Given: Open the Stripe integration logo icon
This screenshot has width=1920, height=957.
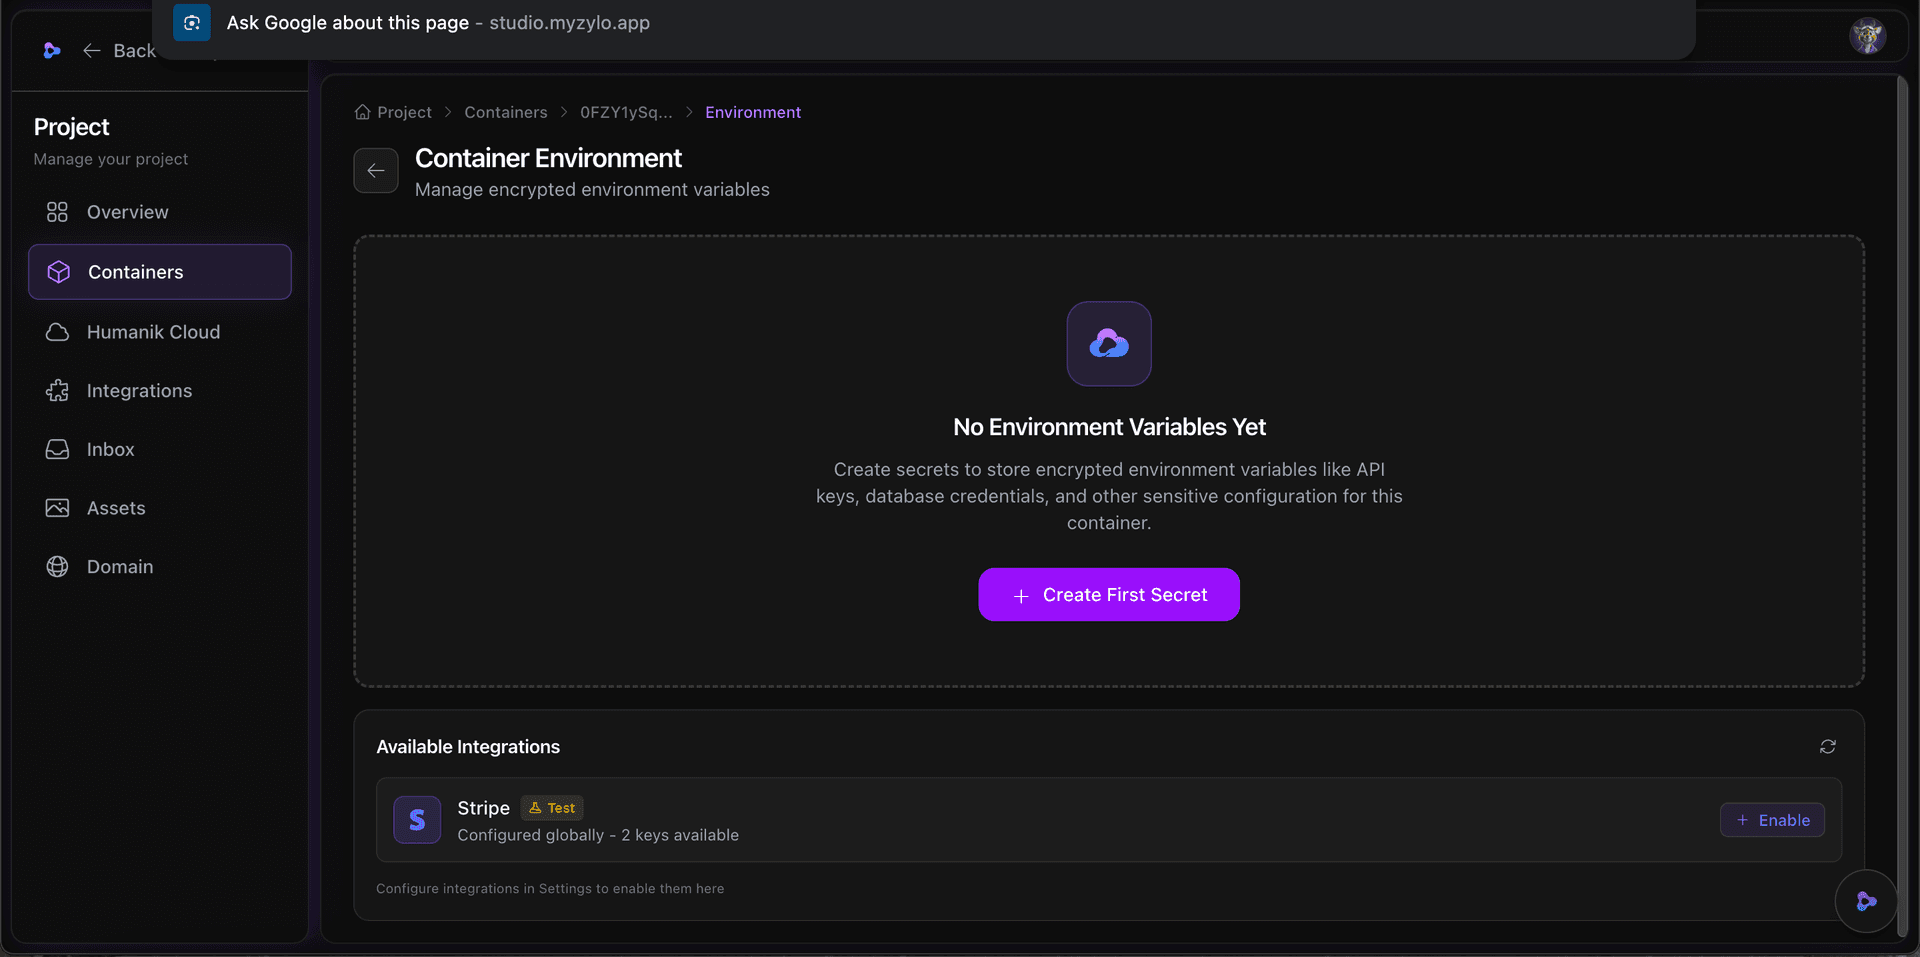Looking at the screenshot, I should click(417, 819).
